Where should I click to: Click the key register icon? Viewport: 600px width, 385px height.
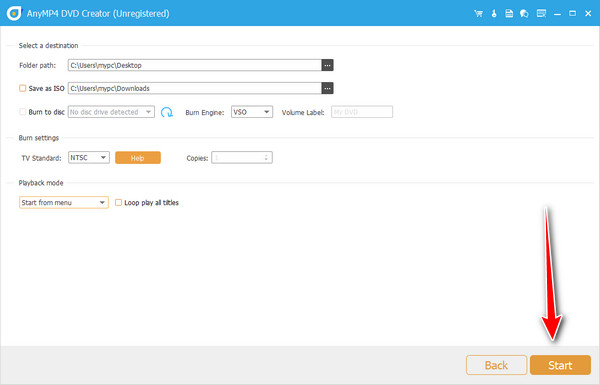(x=494, y=14)
